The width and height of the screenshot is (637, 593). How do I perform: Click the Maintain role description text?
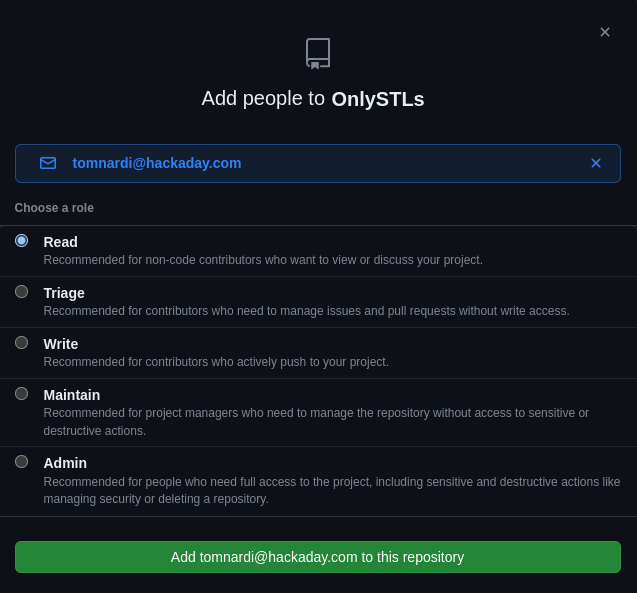pos(316,421)
